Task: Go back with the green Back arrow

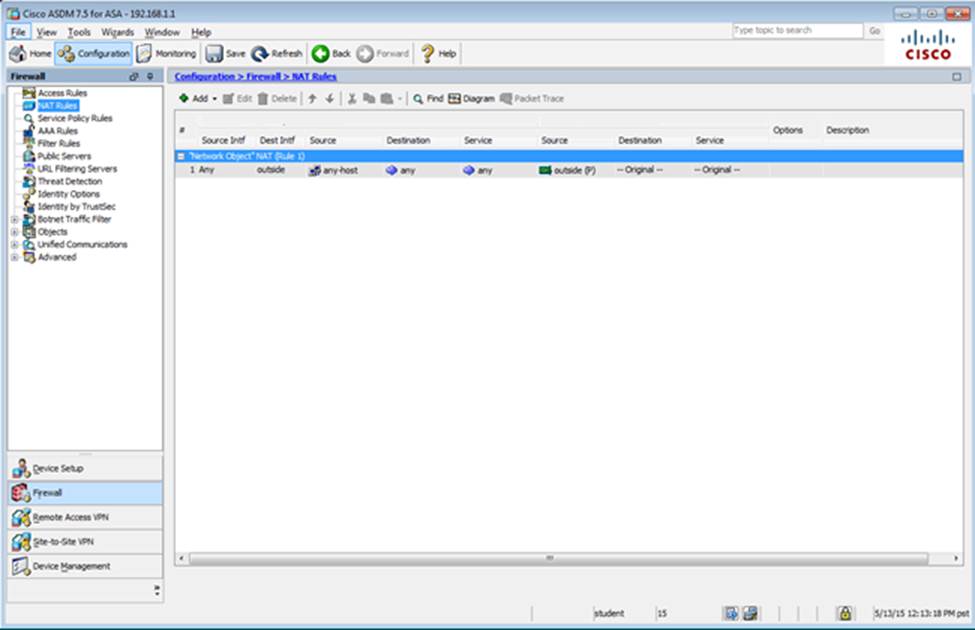Action: (321, 54)
